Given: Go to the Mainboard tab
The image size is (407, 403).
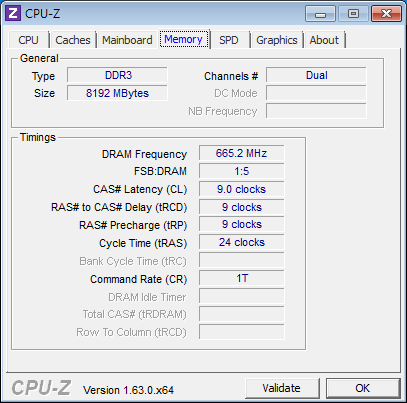Looking at the screenshot, I should click(x=127, y=40).
